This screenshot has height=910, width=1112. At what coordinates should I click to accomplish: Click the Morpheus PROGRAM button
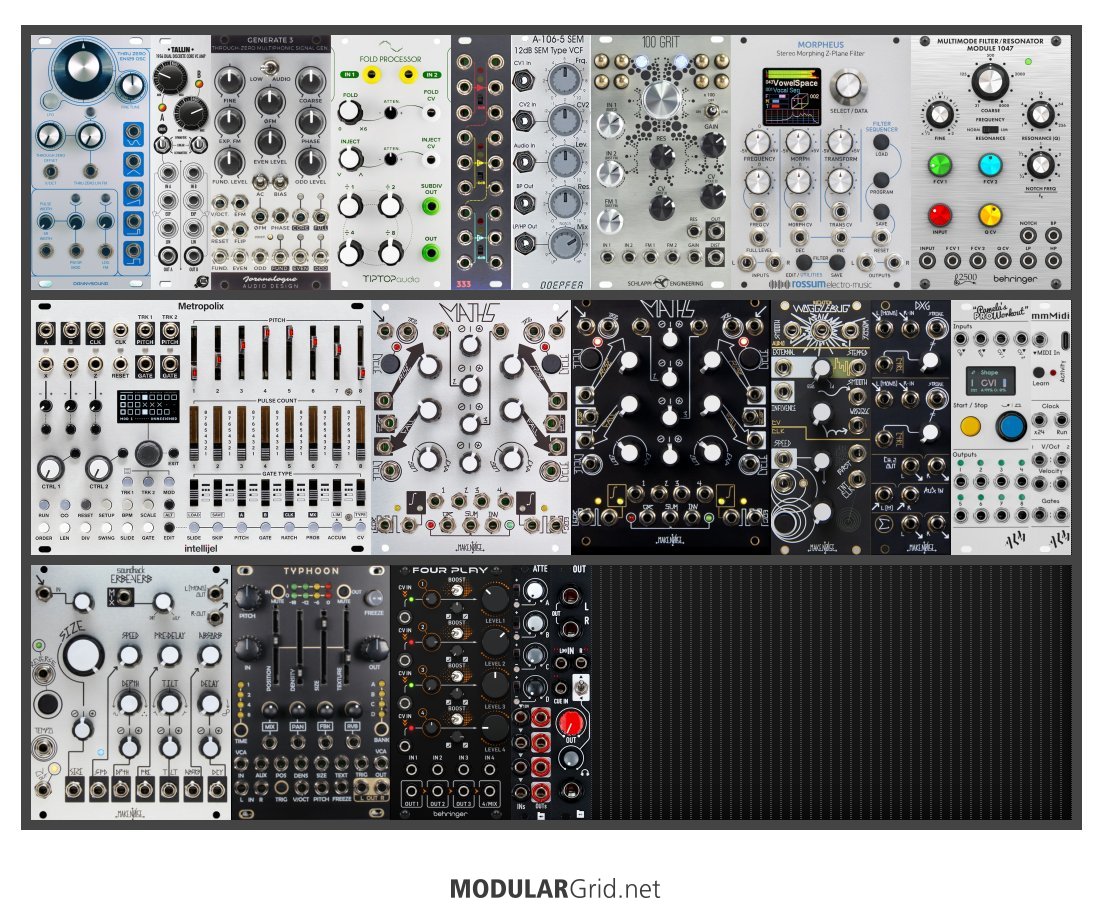[882, 179]
